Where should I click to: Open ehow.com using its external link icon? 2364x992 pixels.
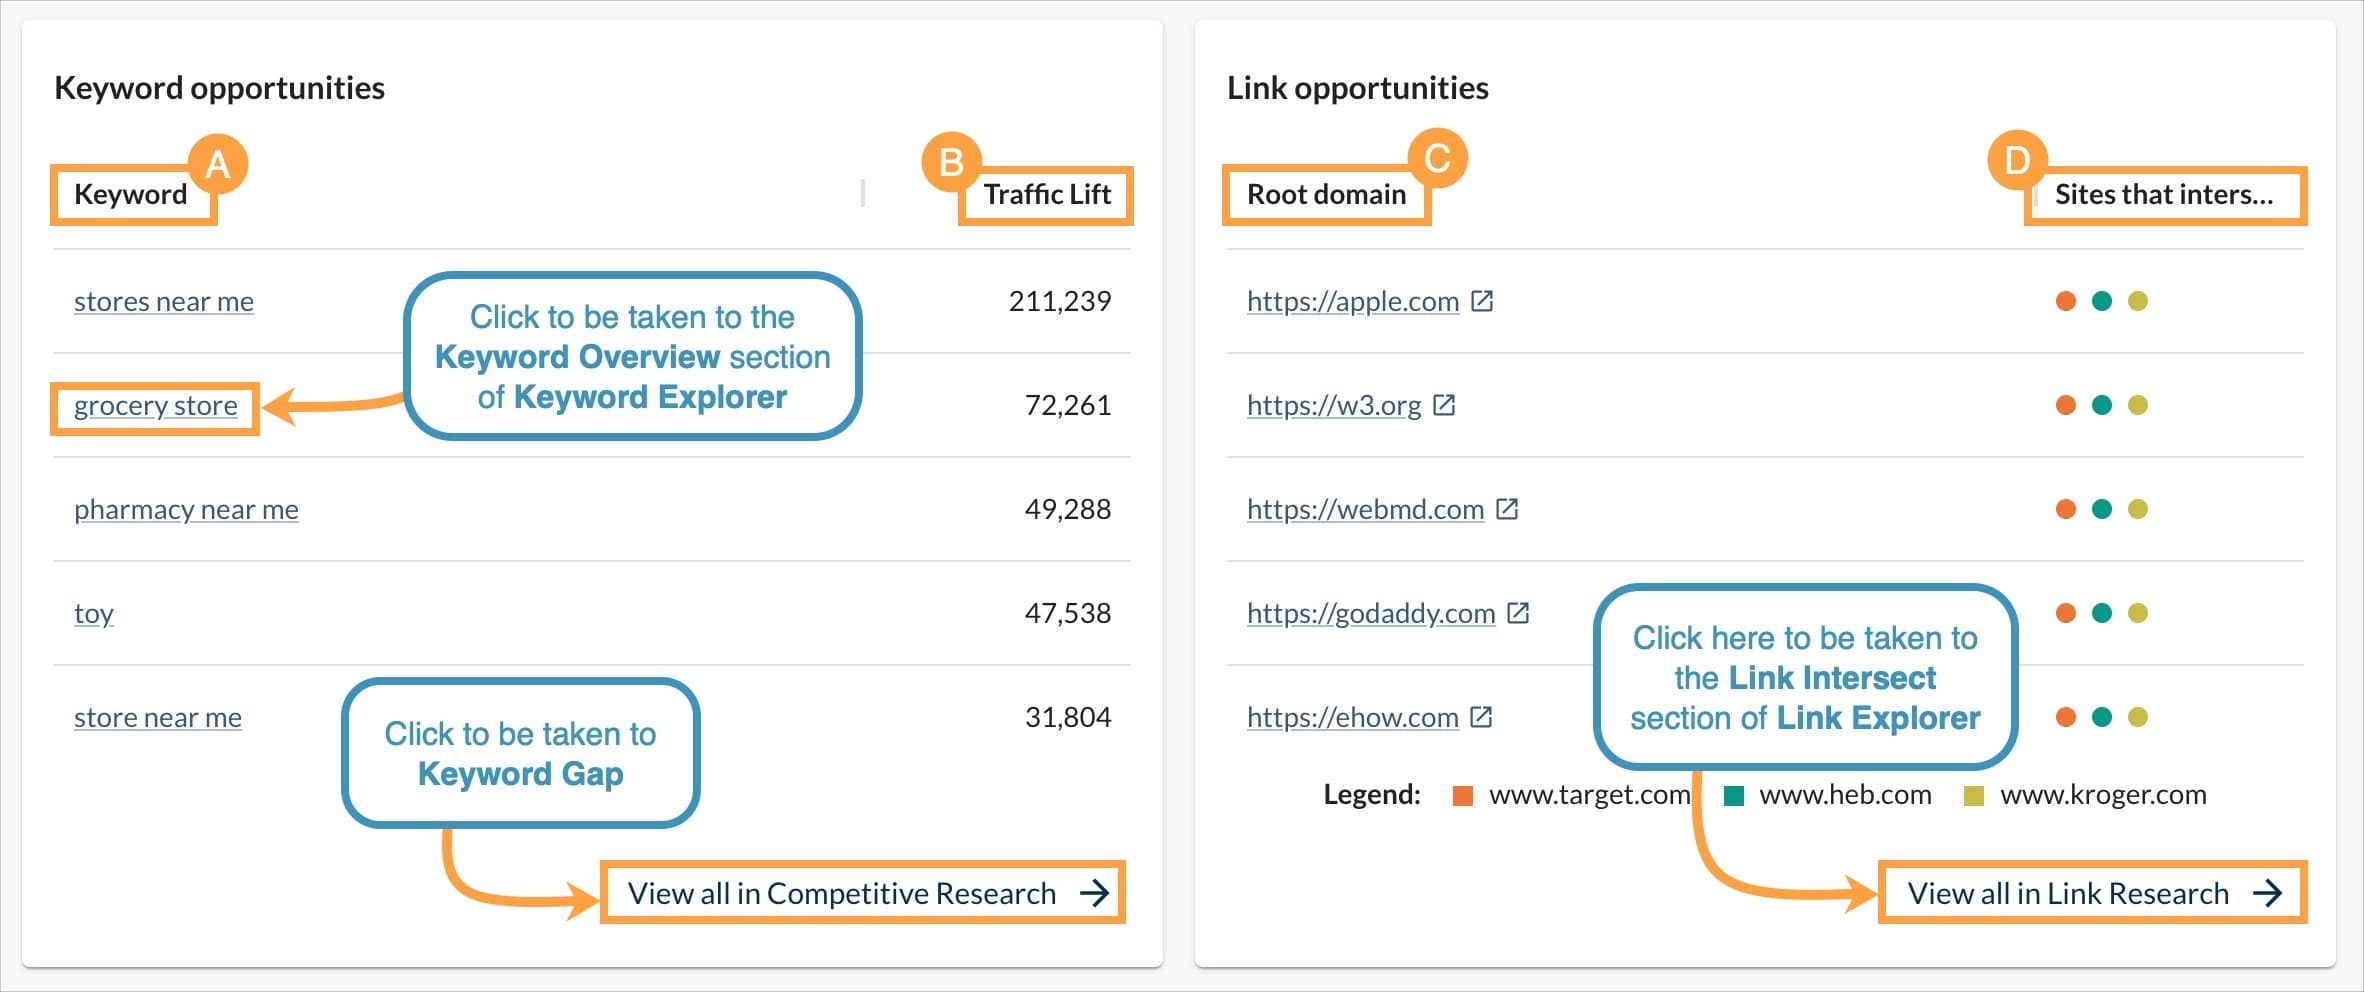tap(1480, 717)
